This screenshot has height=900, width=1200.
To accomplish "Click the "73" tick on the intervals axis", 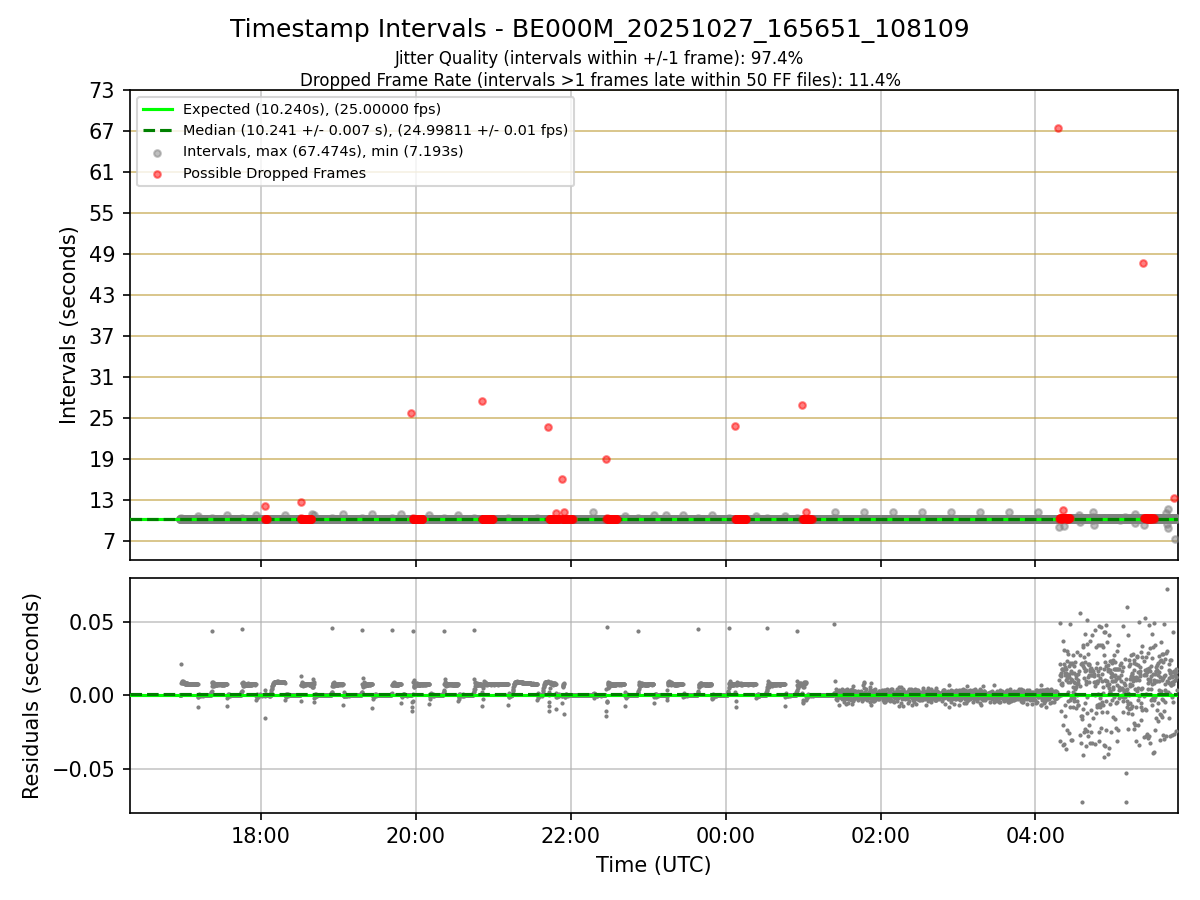I will point(104,91).
